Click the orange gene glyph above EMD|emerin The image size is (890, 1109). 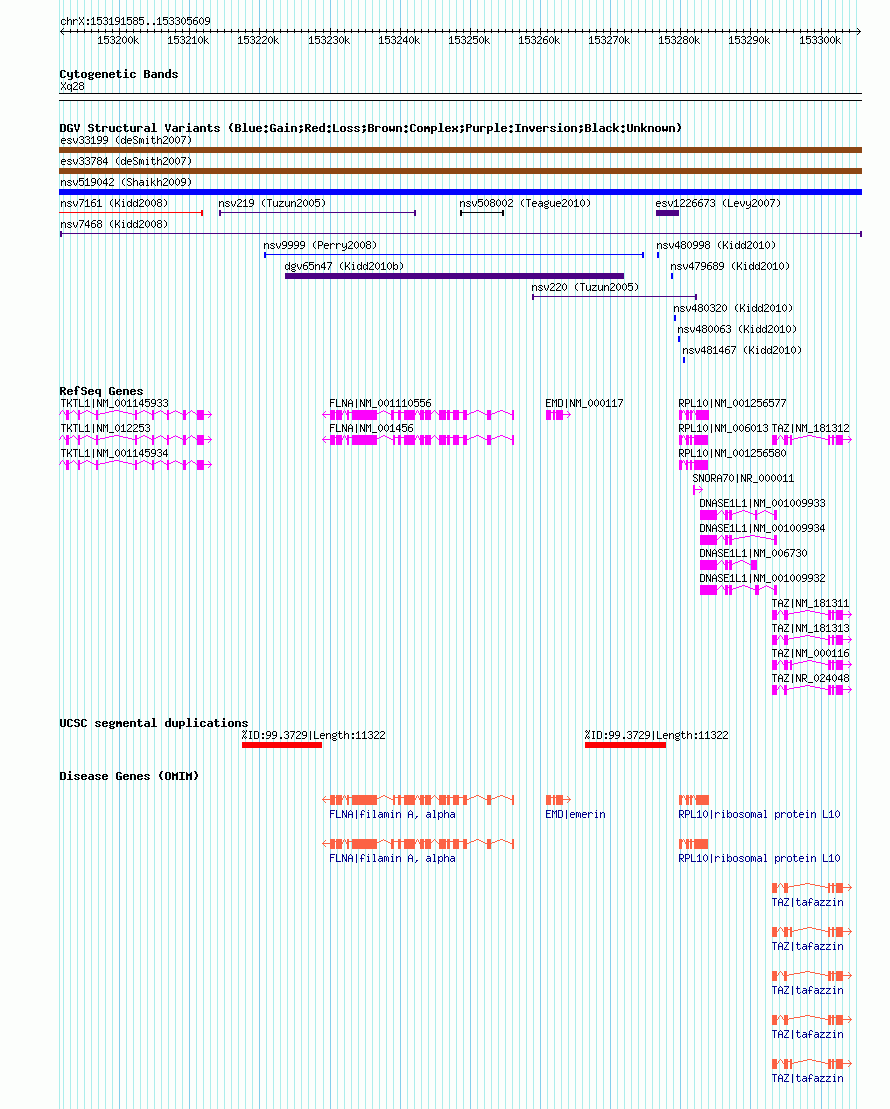pos(558,800)
